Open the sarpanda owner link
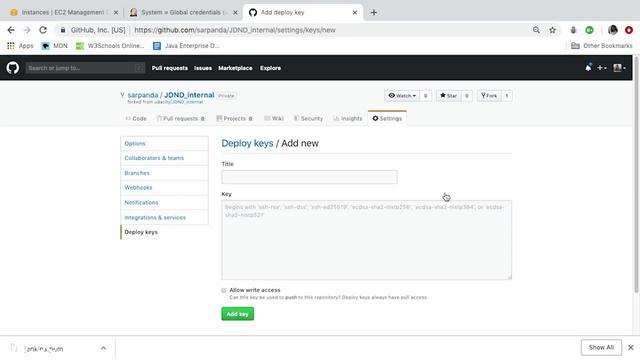Screen dimensions: 640x360 pos(142,95)
